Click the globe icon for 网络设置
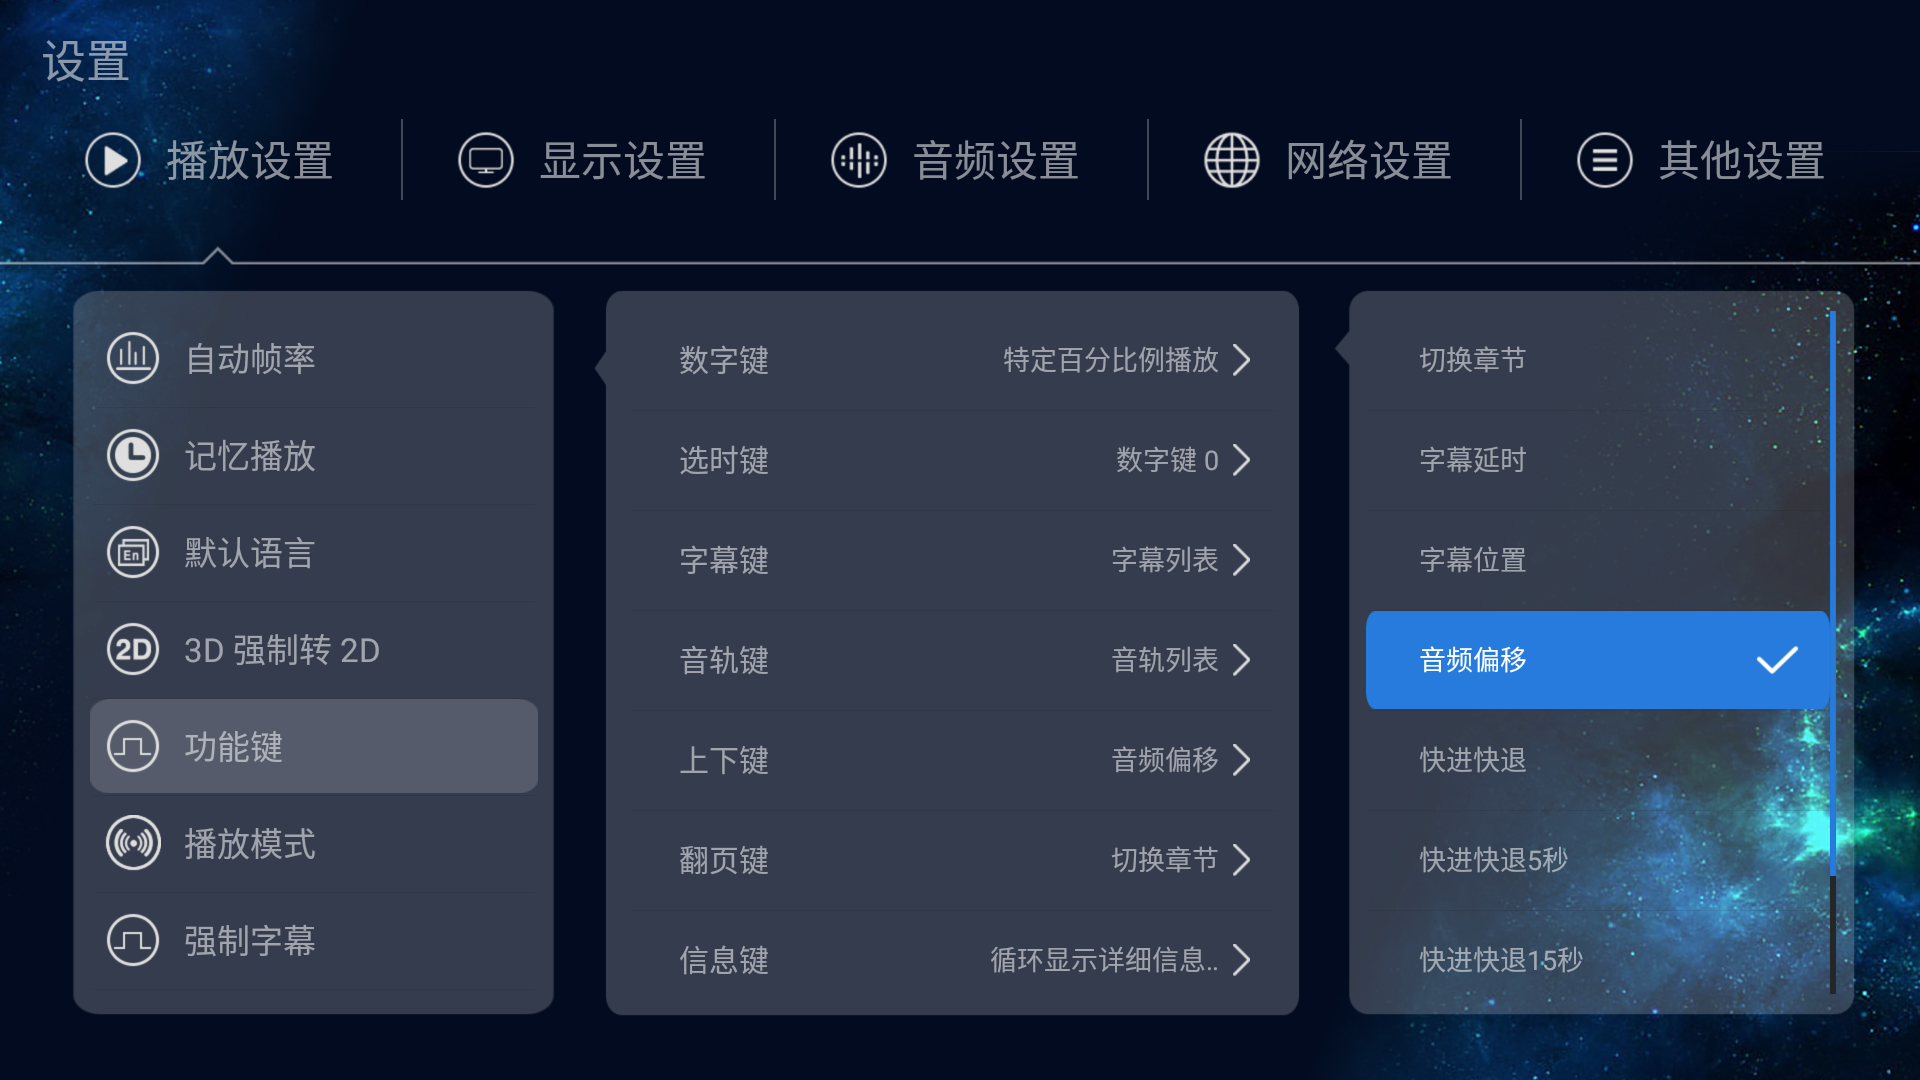Image resolution: width=1920 pixels, height=1080 pixels. point(1232,160)
